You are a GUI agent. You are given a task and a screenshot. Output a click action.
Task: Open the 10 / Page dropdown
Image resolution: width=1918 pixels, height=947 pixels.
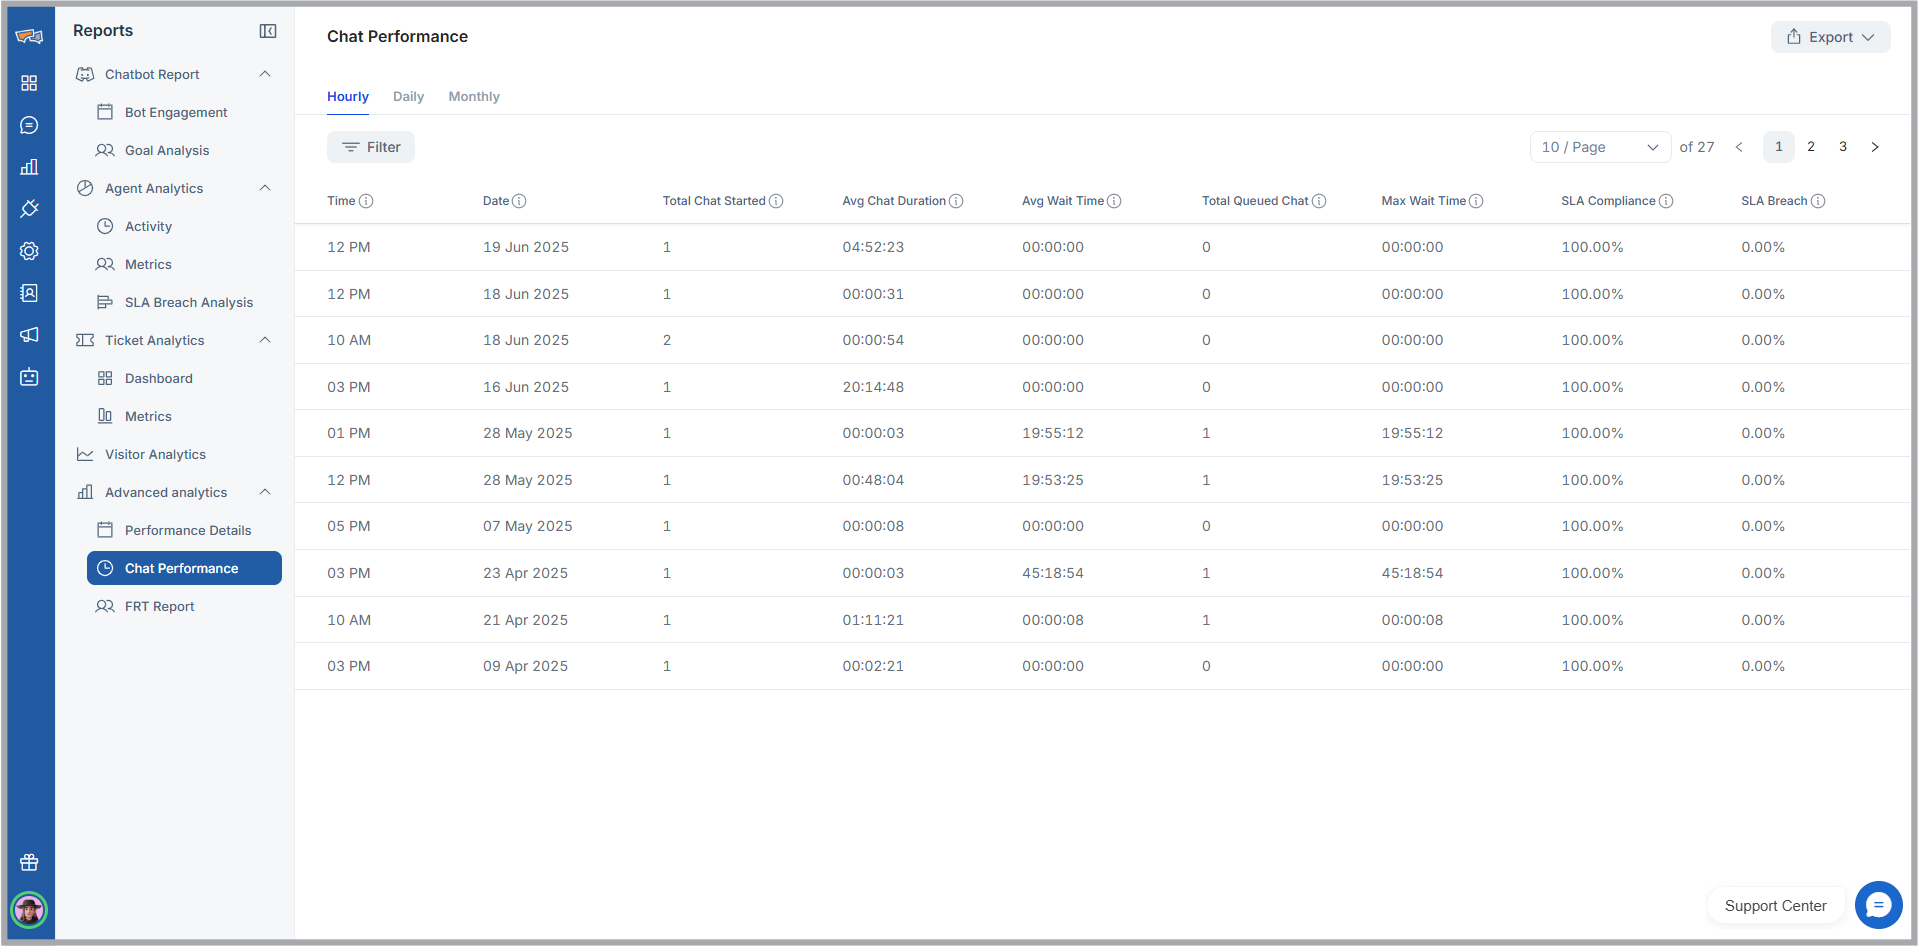1600,147
